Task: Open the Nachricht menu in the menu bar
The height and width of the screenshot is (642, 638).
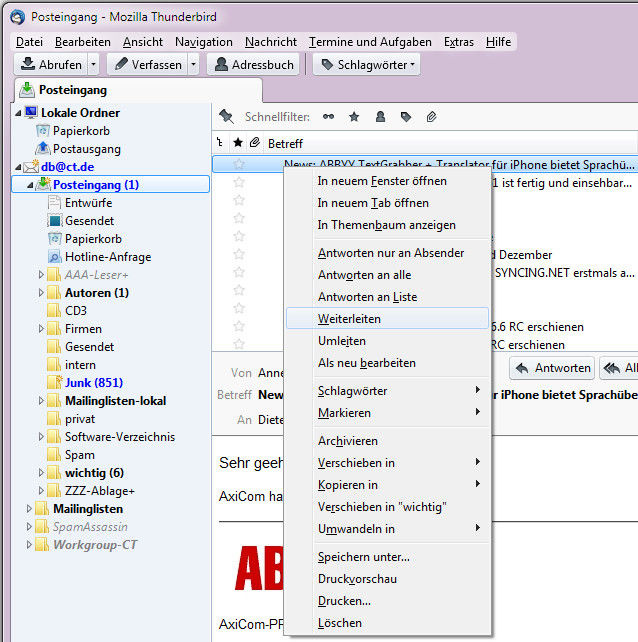Action: tap(270, 42)
